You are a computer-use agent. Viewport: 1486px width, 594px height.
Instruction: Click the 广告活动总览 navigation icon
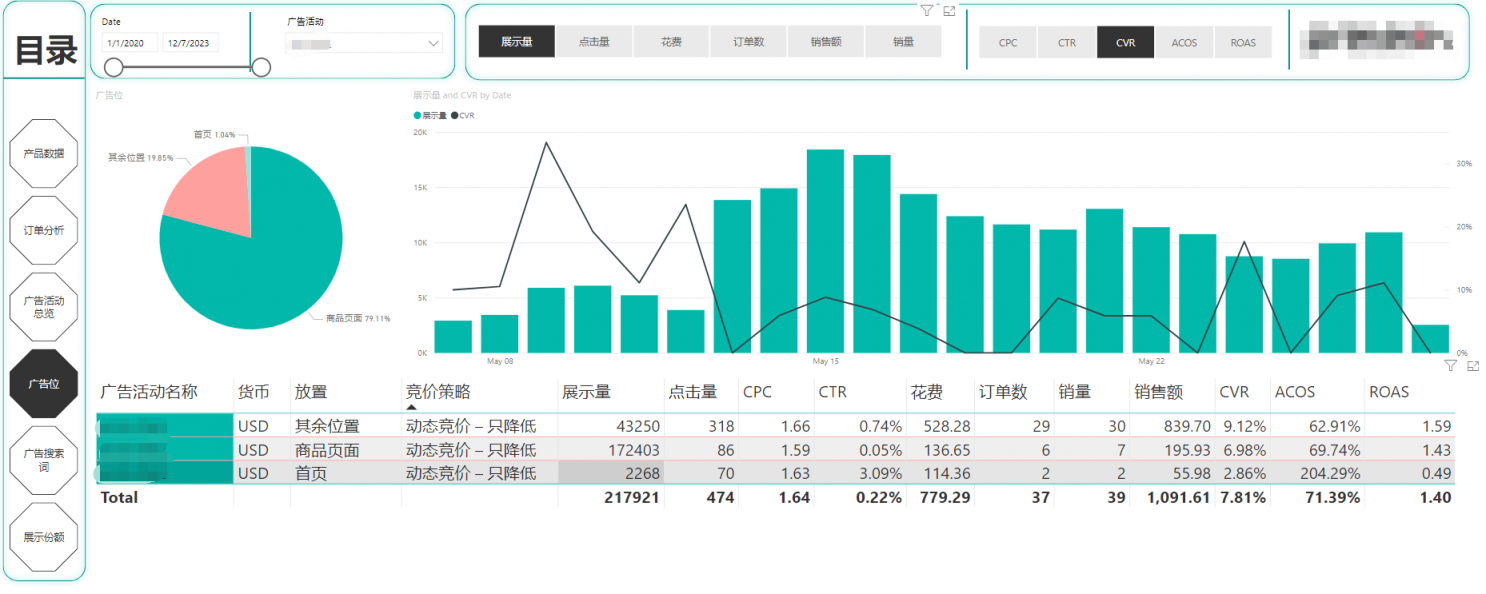pyautogui.click(x=44, y=306)
